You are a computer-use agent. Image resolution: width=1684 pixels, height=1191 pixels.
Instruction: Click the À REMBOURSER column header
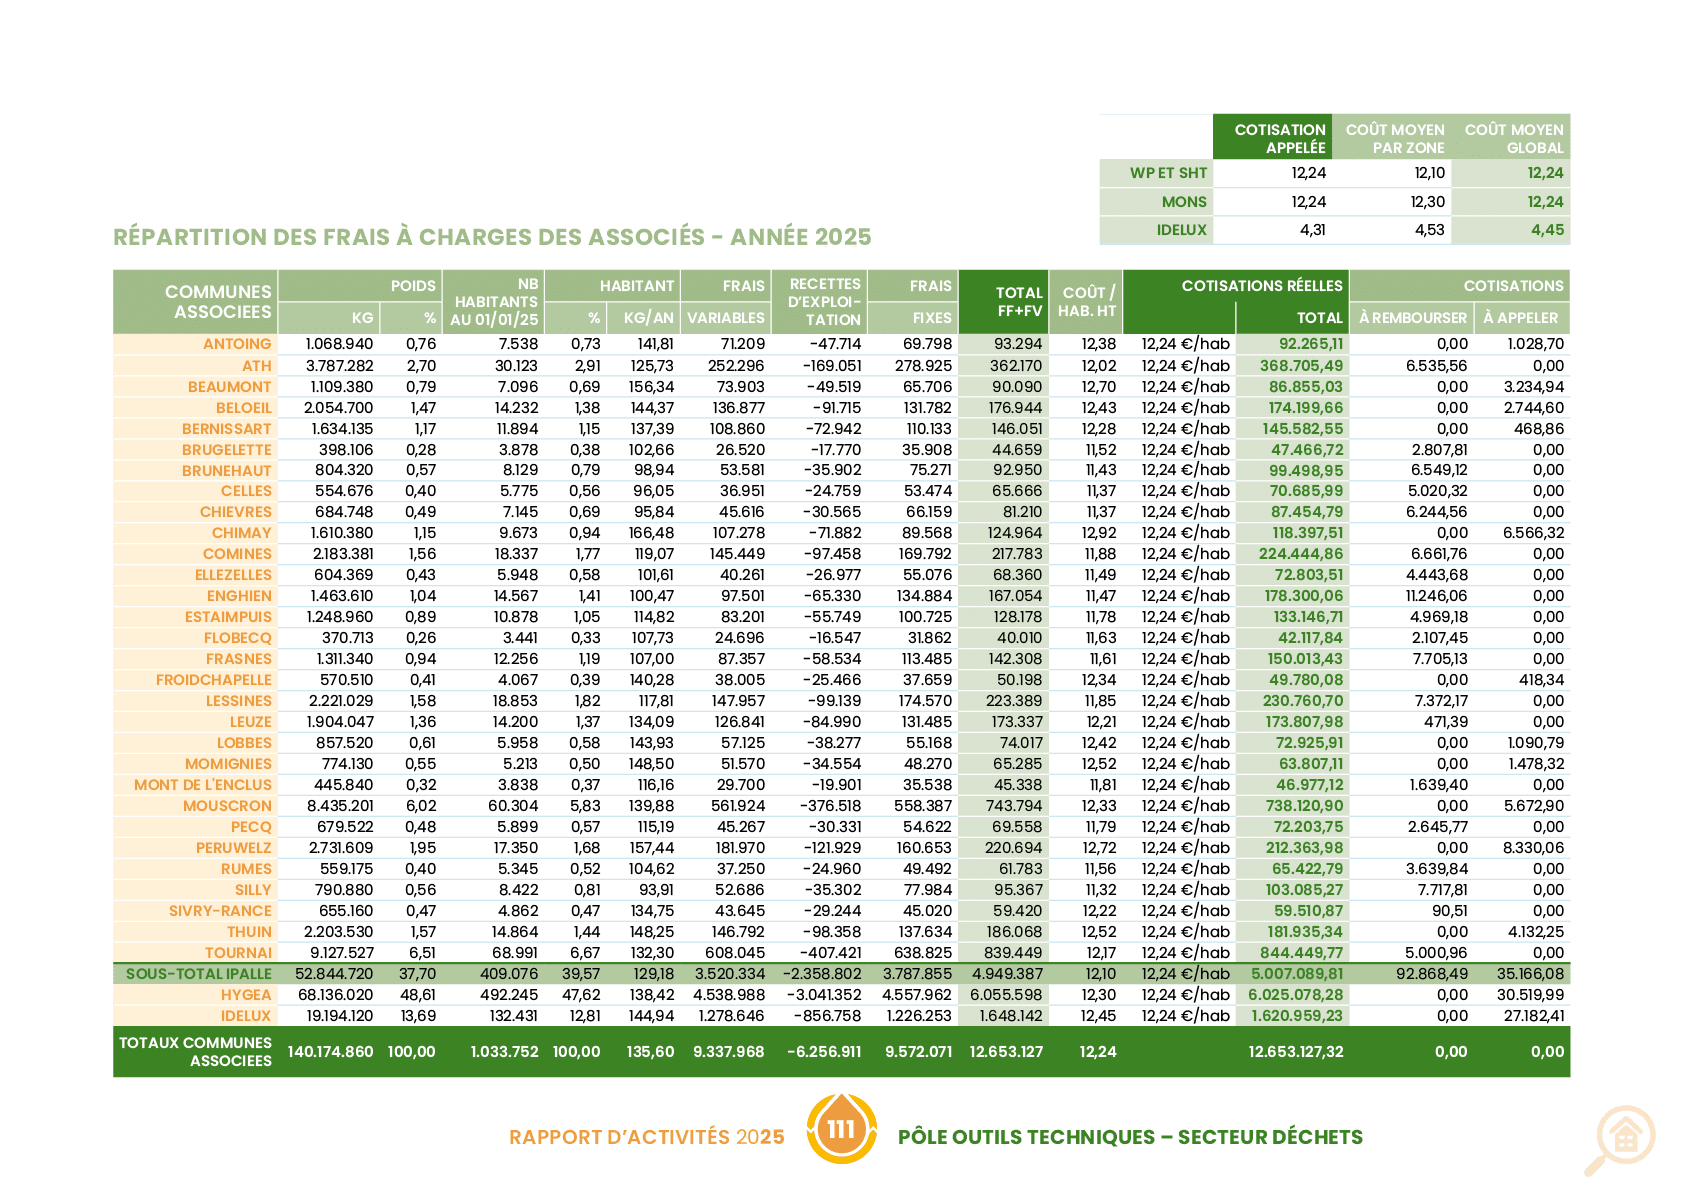coord(1412,318)
